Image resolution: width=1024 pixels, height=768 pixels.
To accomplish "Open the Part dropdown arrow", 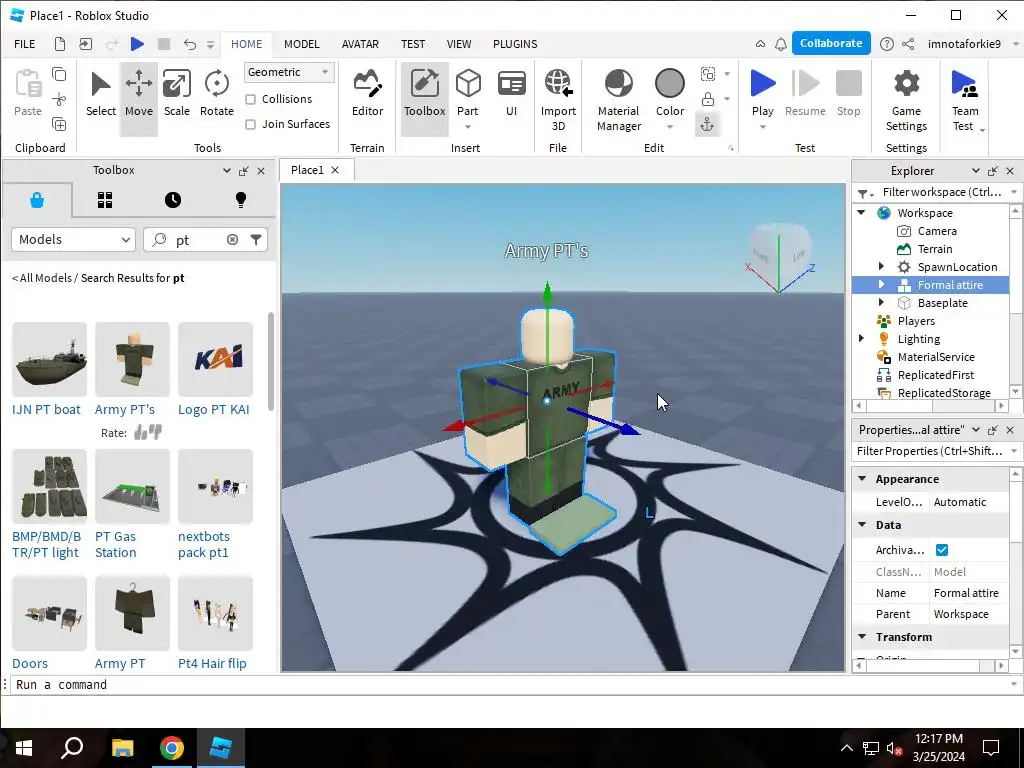I will pyautogui.click(x=468, y=127).
